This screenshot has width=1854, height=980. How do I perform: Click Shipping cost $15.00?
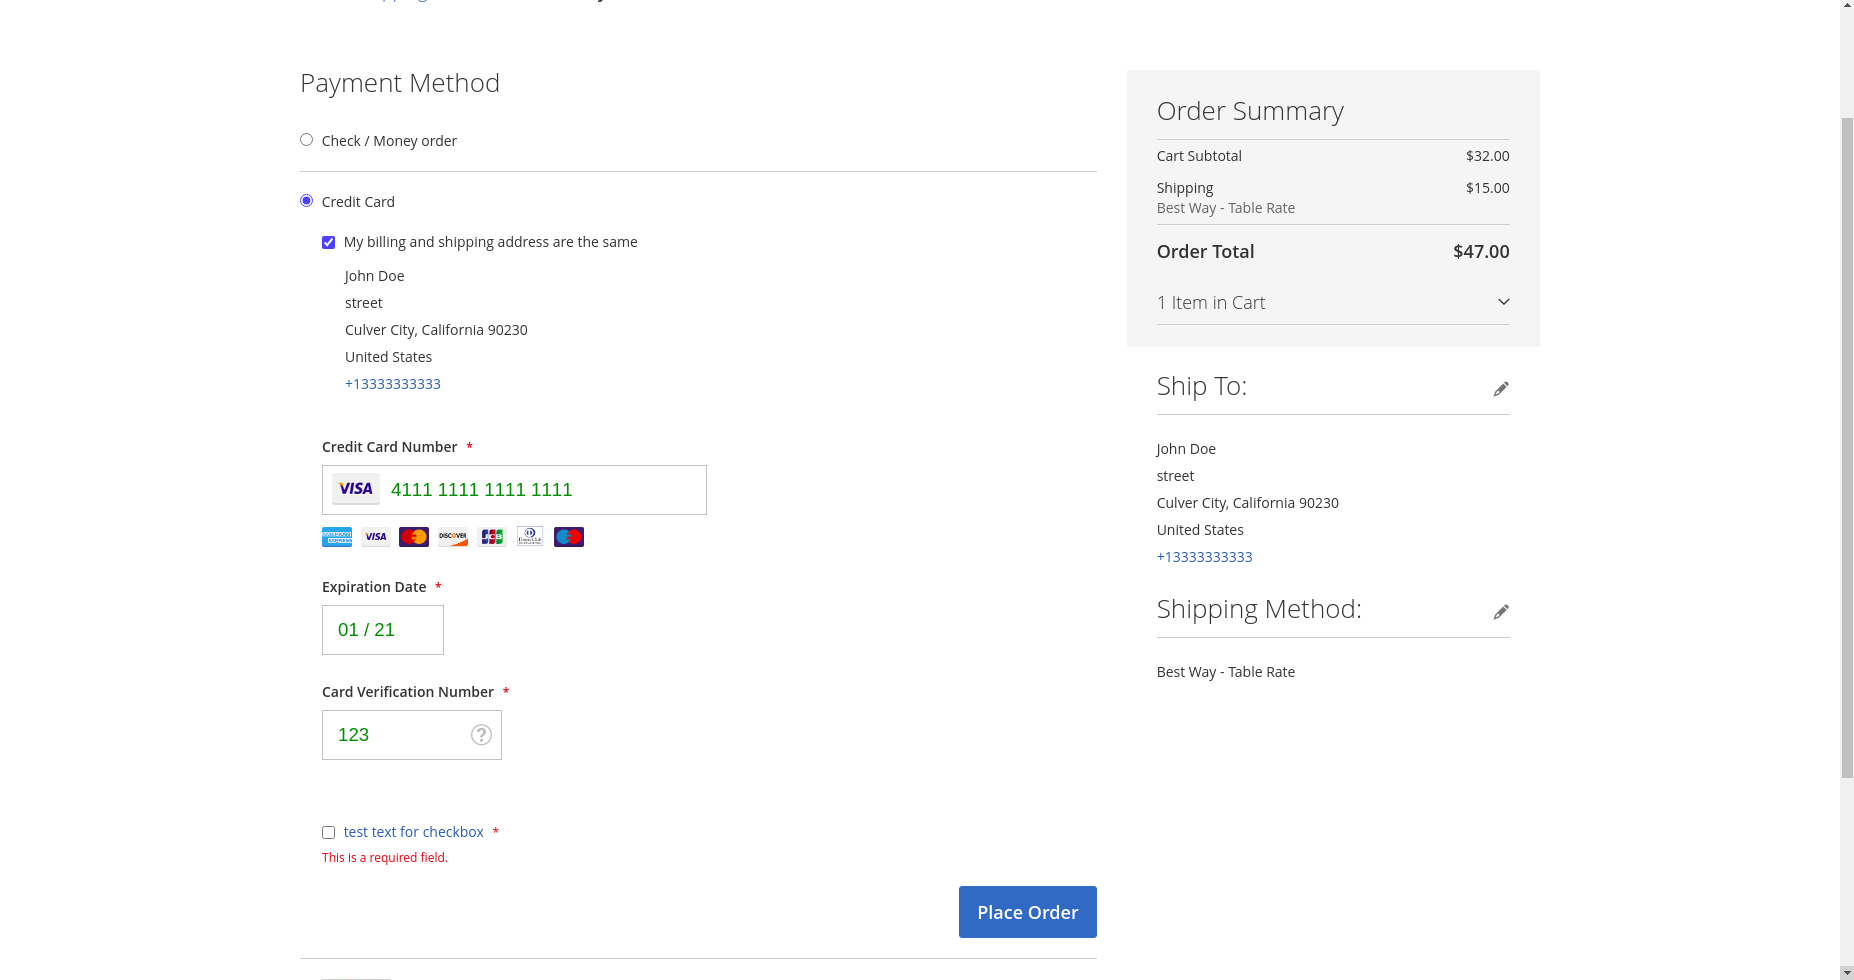point(1488,188)
